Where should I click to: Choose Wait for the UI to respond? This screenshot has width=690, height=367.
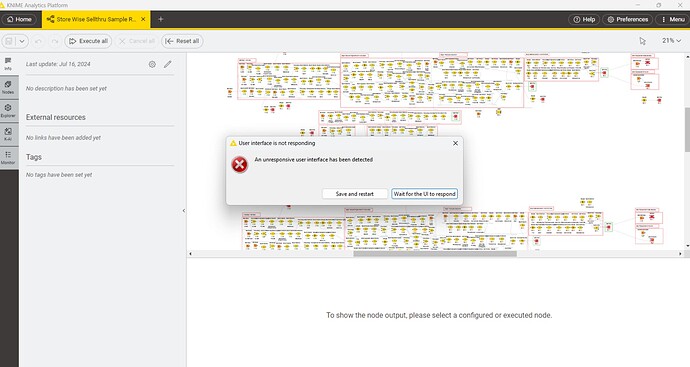(425, 194)
